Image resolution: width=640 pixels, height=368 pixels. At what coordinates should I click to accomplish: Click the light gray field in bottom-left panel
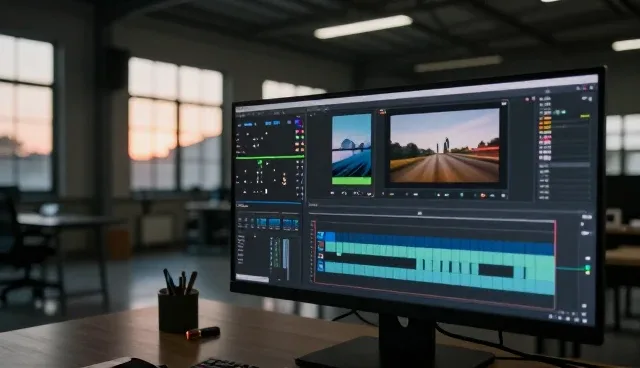252,279
